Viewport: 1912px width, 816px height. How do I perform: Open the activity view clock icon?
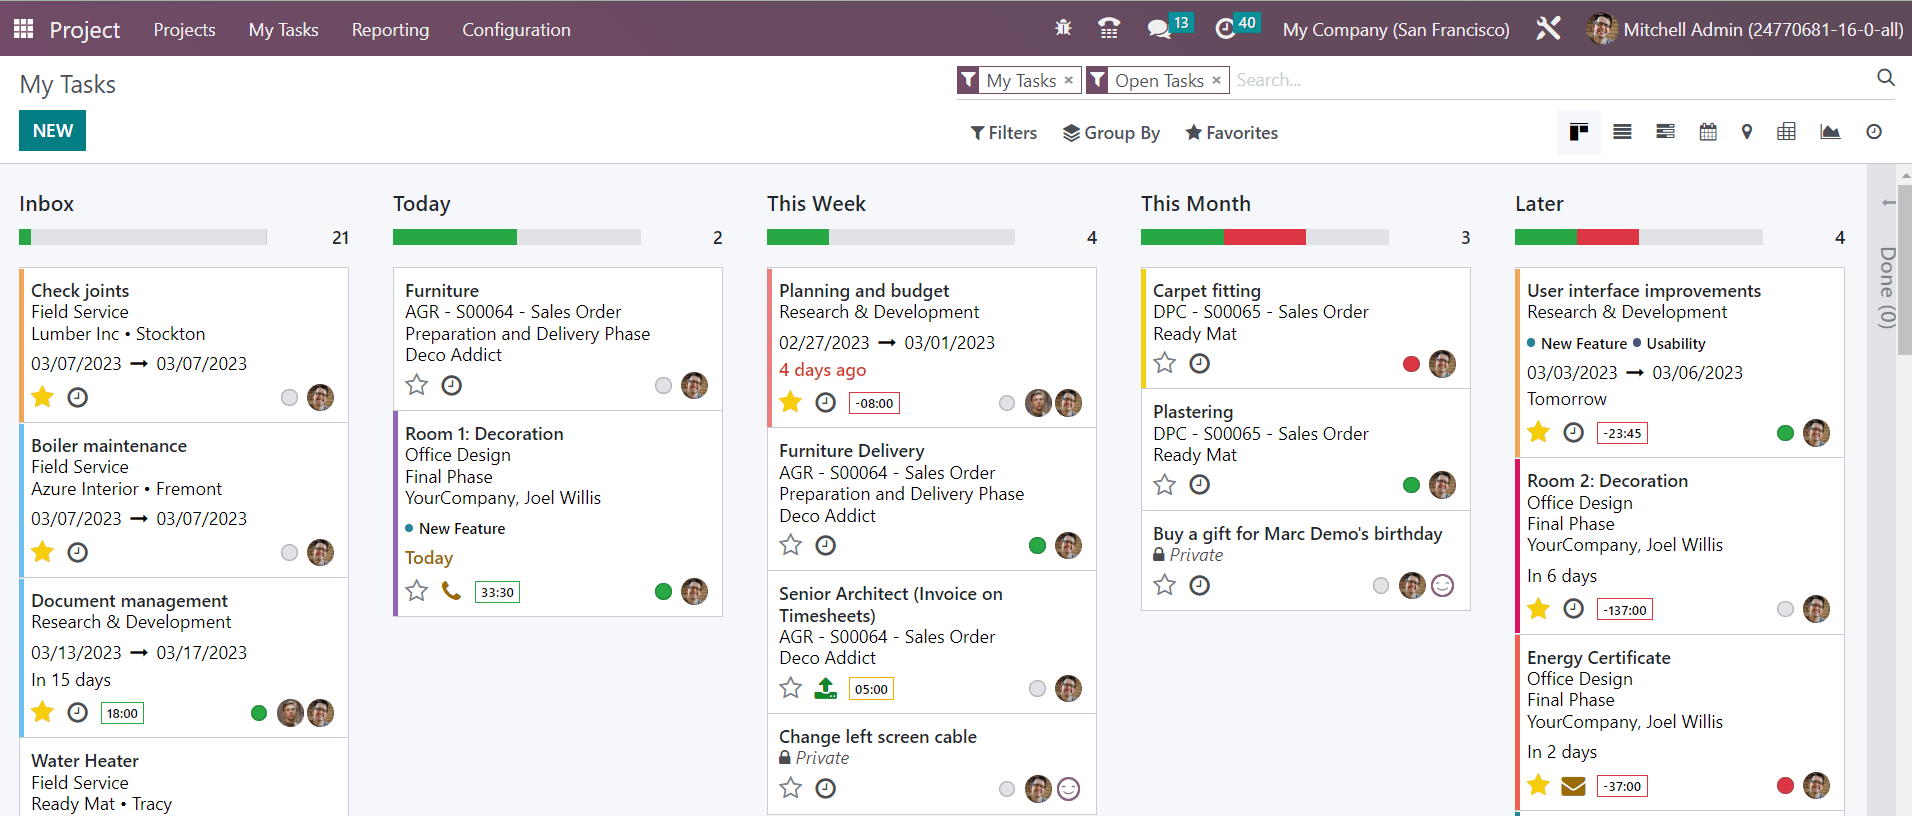click(1874, 132)
